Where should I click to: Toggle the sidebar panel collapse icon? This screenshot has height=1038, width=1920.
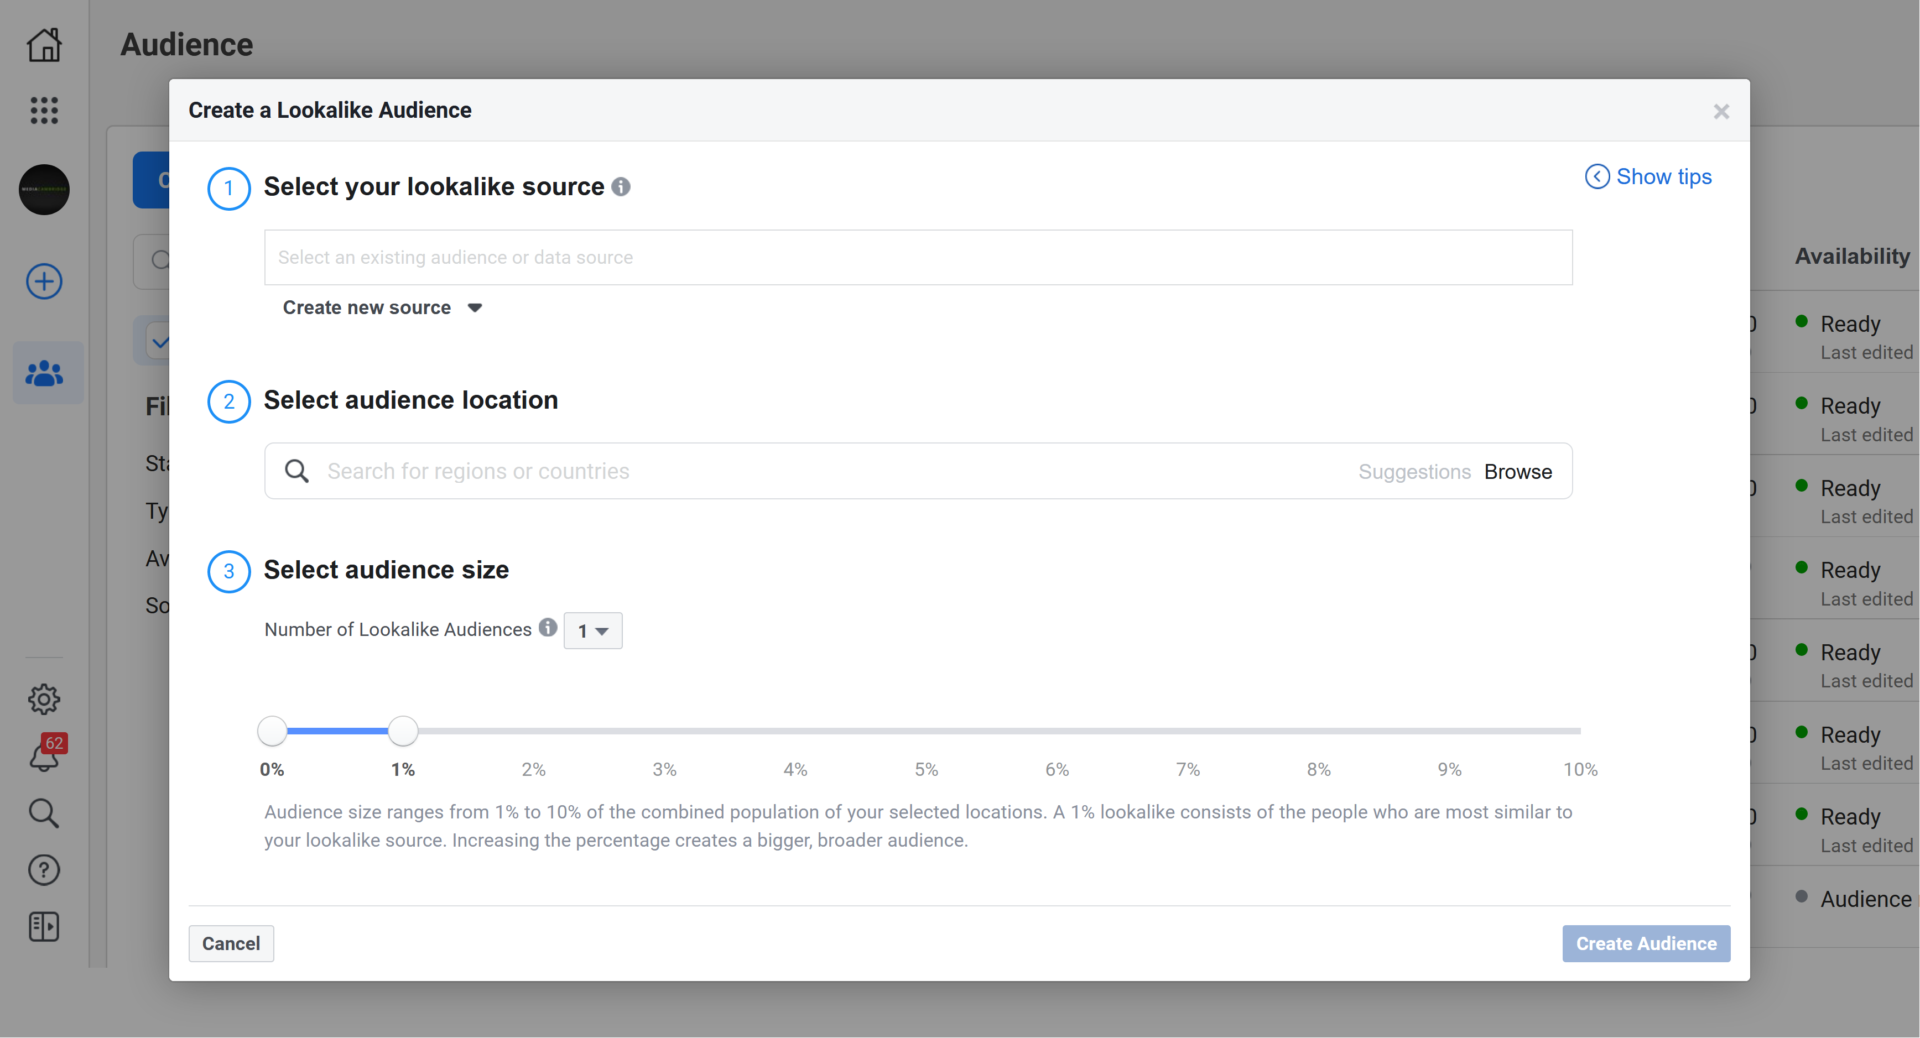point(44,927)
